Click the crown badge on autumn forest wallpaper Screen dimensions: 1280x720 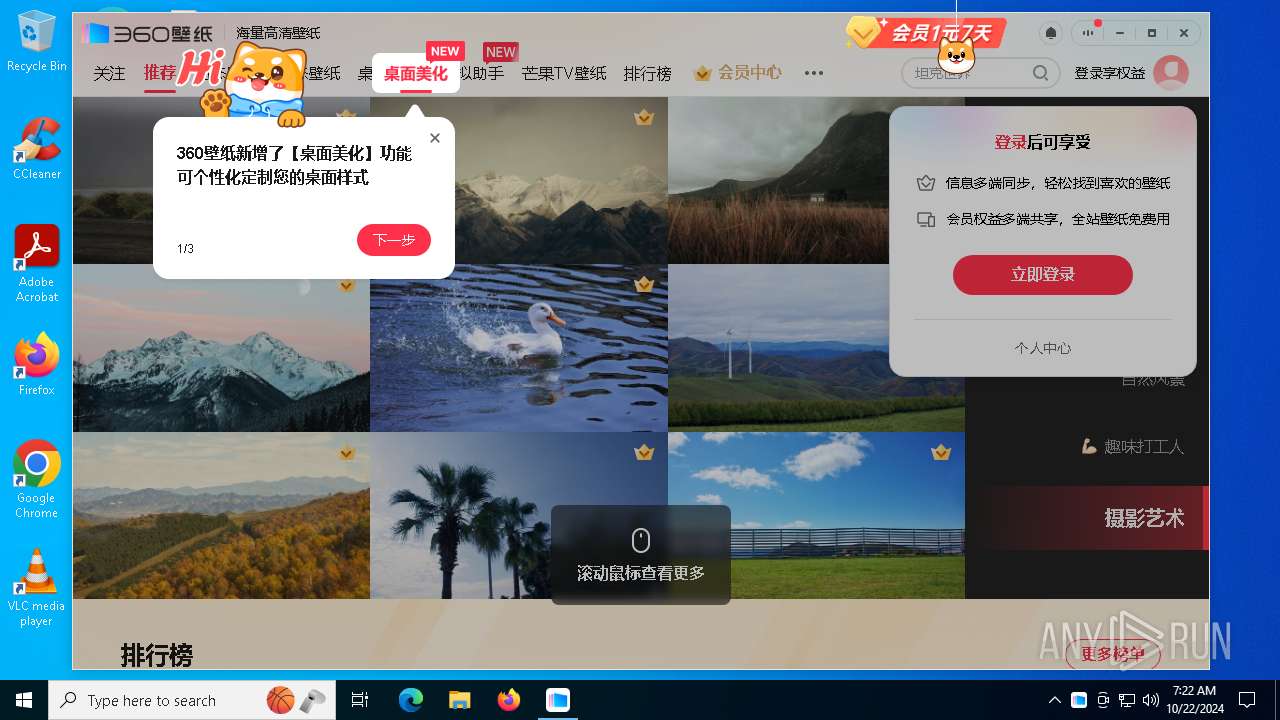click(x=346, y=453)
